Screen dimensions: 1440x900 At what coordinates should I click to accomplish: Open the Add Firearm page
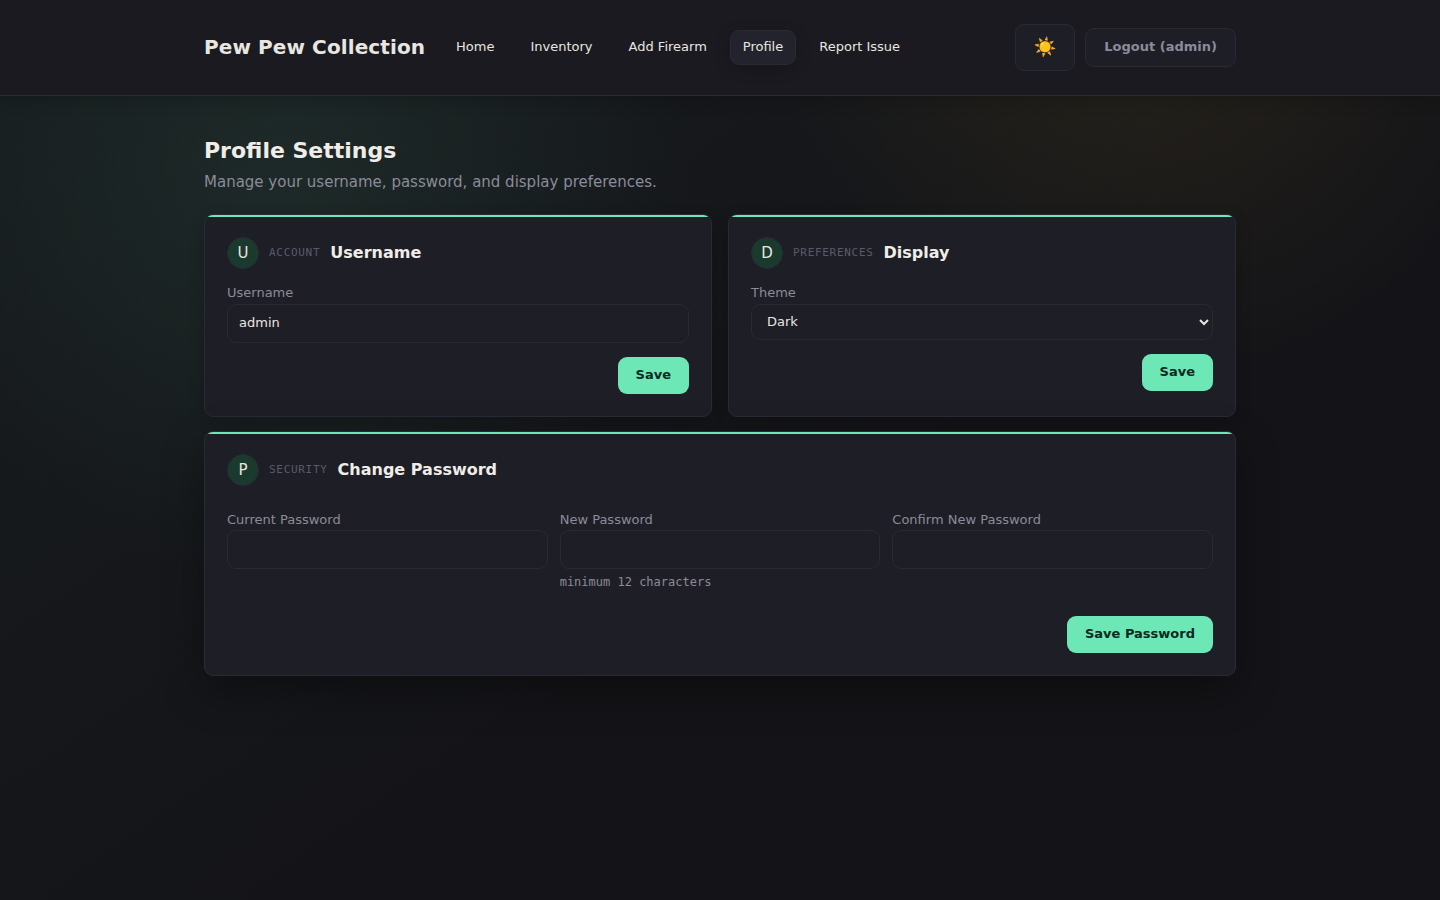tap(667, 46)
